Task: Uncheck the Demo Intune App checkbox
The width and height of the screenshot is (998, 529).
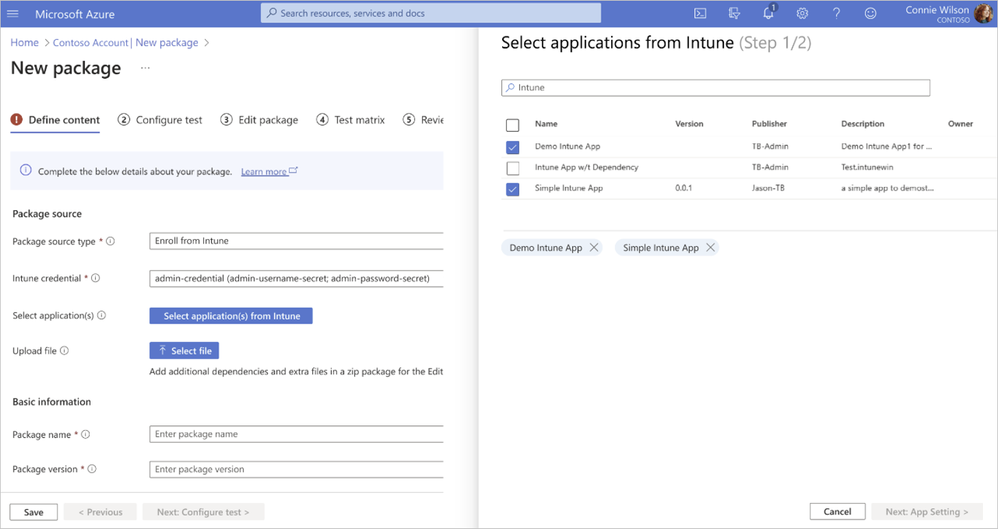Action: pyautogui.click(x=513, y=147)
